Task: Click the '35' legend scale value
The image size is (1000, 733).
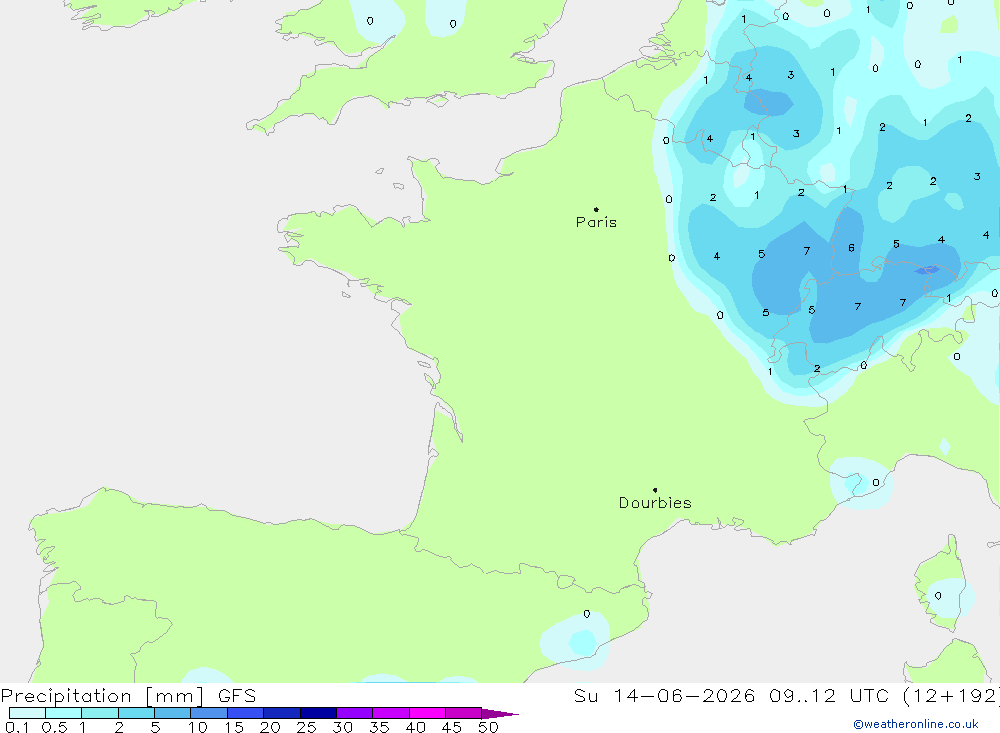Action: (x=379, y=727)
